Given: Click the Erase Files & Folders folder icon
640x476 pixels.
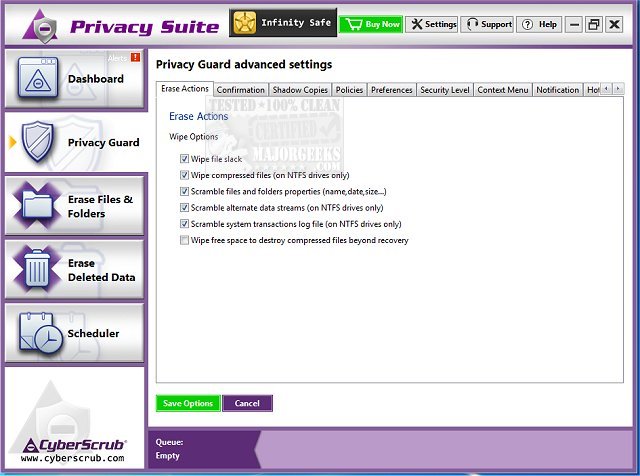Looking at the screenshot, I should [x=37, y=205].
